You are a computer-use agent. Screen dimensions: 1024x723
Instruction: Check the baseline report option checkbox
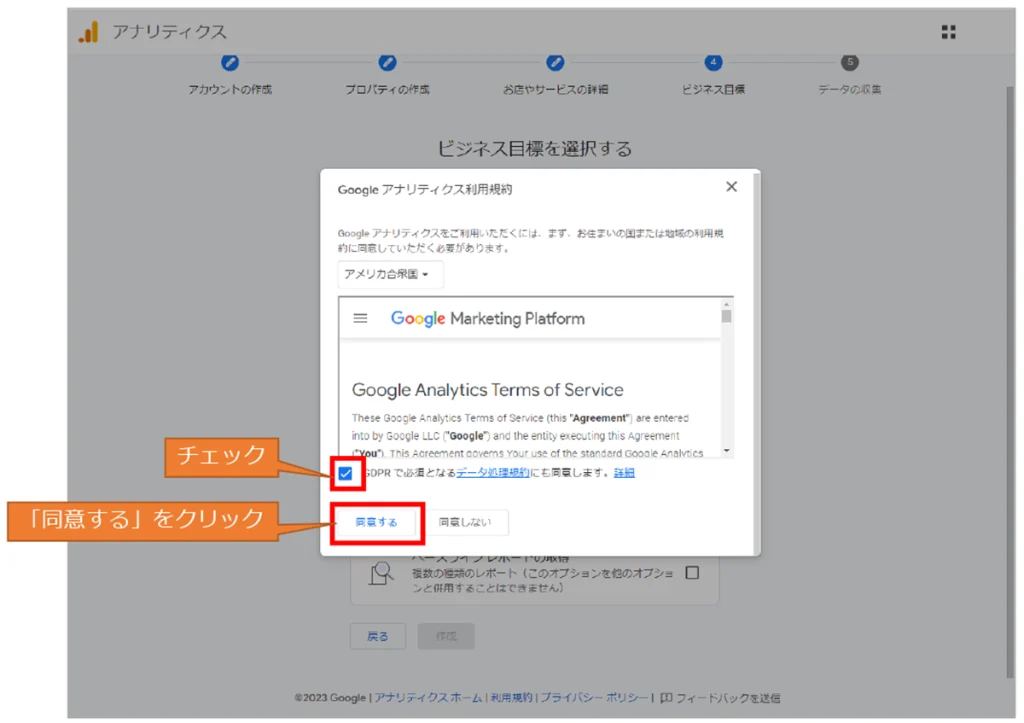(x=692, y=573)
